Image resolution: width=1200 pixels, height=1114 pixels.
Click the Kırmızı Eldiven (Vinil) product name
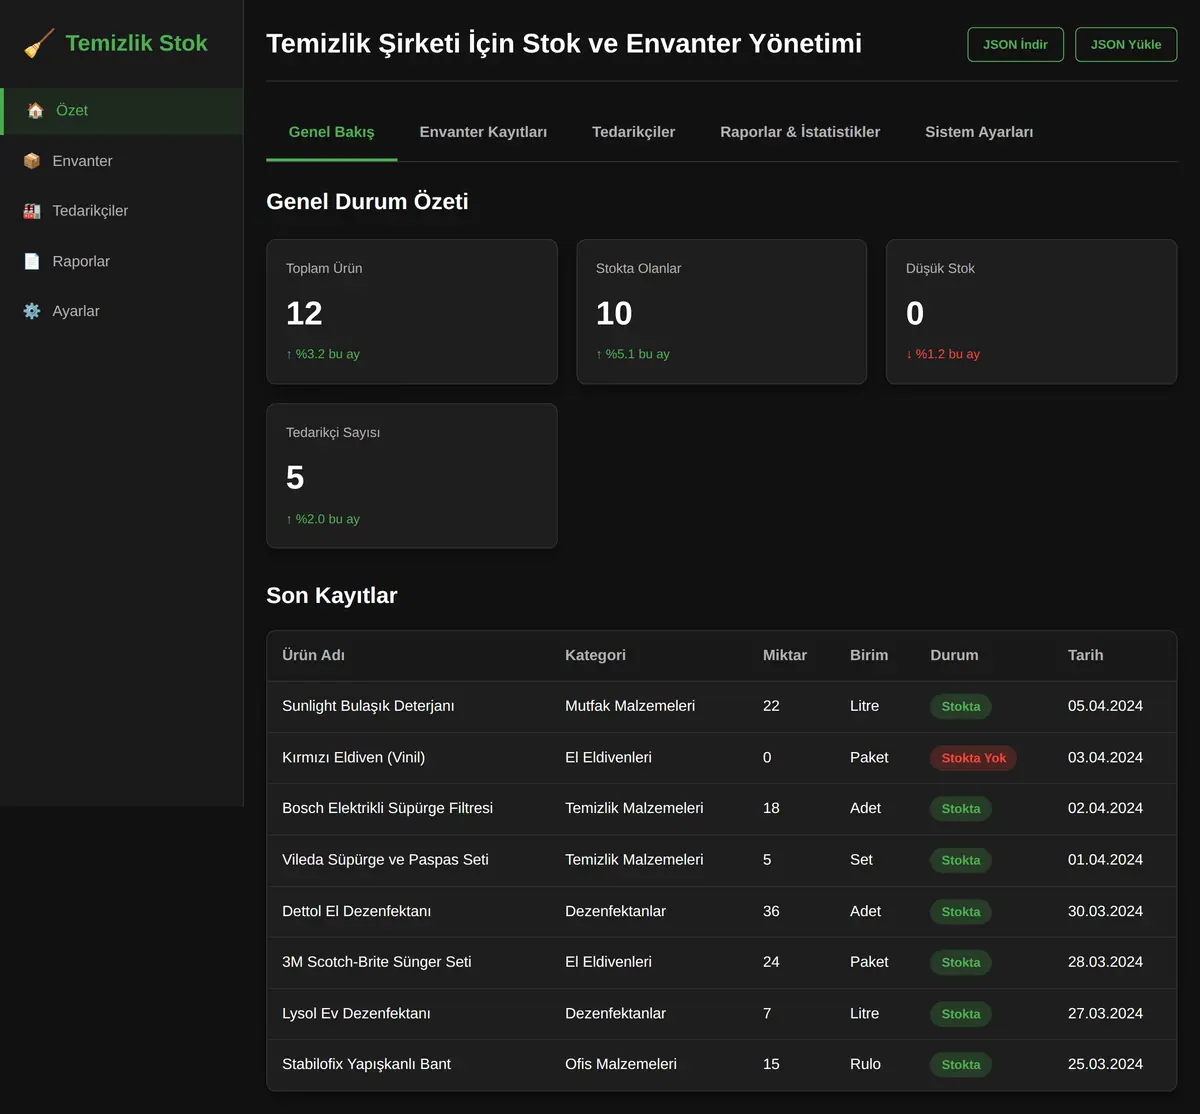[x=353, y=757]
